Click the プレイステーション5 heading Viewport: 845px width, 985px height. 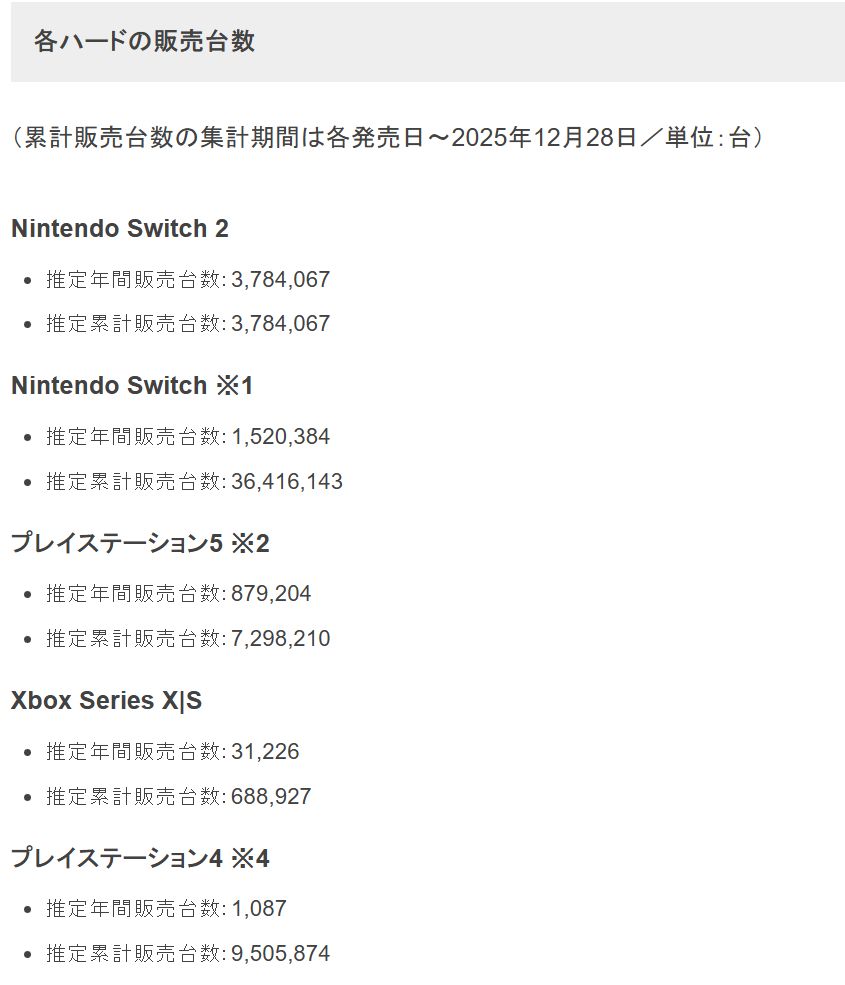[116, 544]
